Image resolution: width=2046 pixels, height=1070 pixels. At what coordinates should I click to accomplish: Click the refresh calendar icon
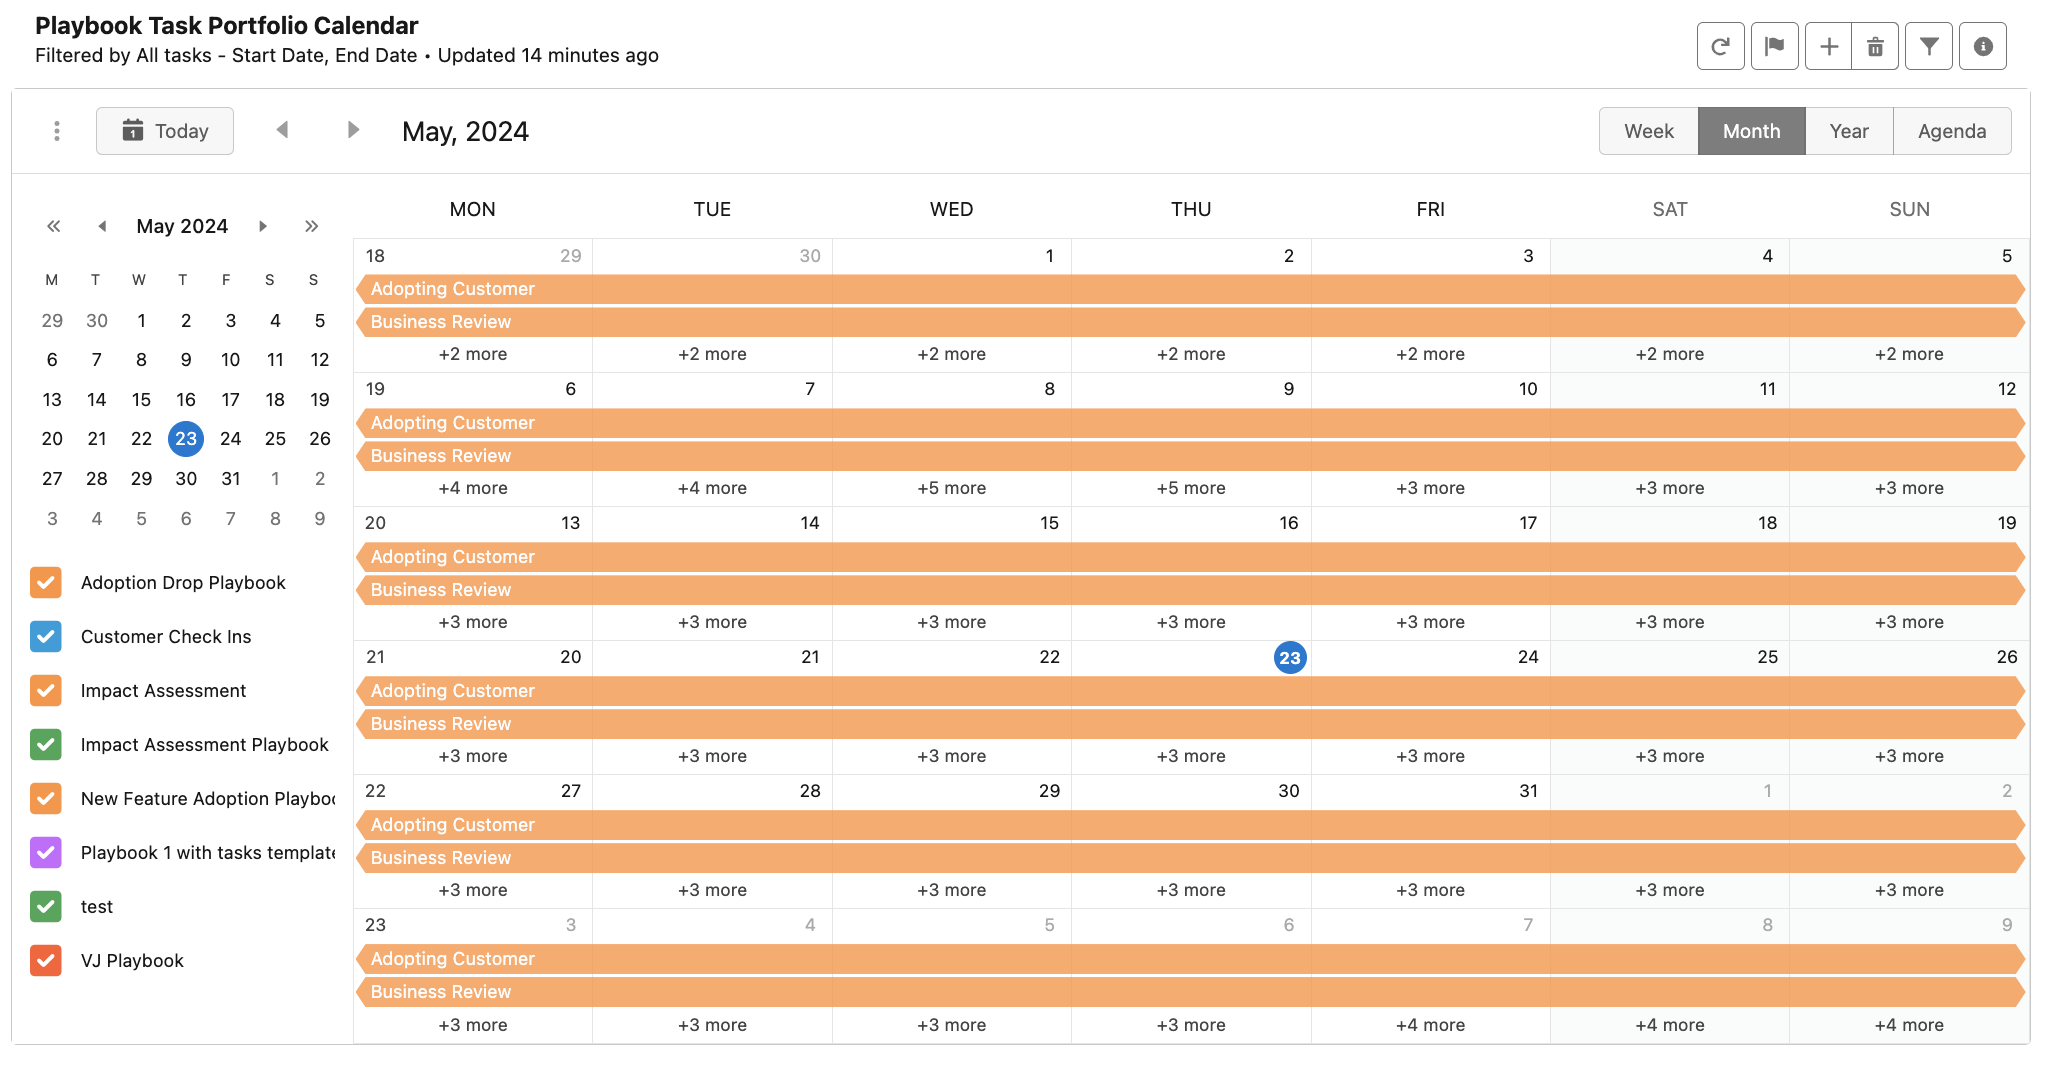coord(1720,46)
